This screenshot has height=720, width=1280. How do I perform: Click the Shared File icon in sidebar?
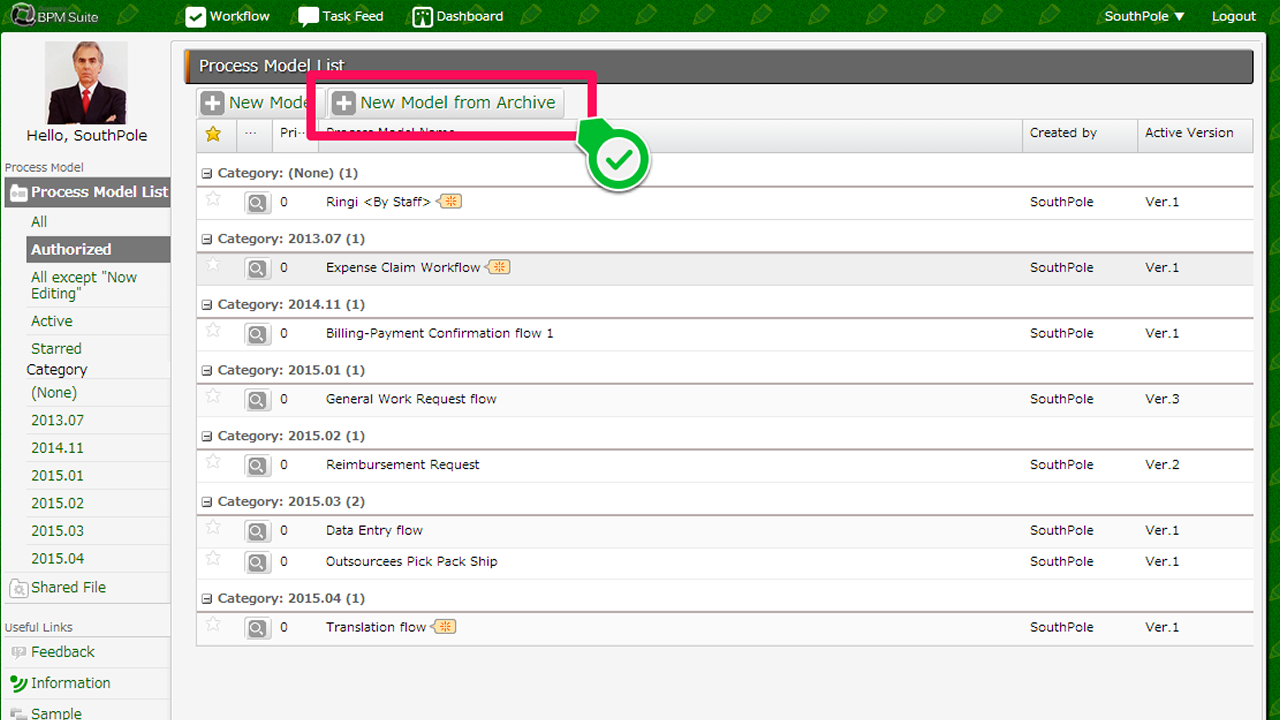click(x=17, y=589)
